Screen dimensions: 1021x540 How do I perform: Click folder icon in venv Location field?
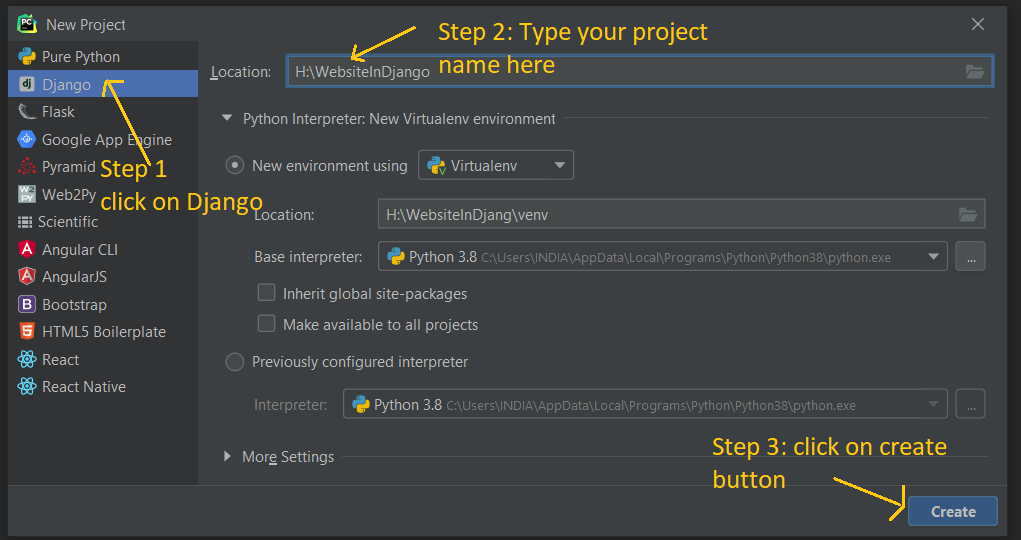(967, 214)
